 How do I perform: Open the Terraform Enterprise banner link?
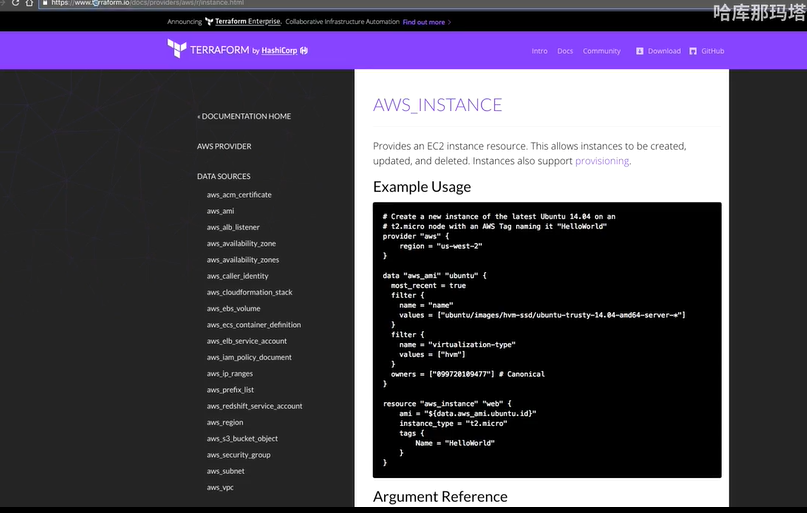point(248,22)
